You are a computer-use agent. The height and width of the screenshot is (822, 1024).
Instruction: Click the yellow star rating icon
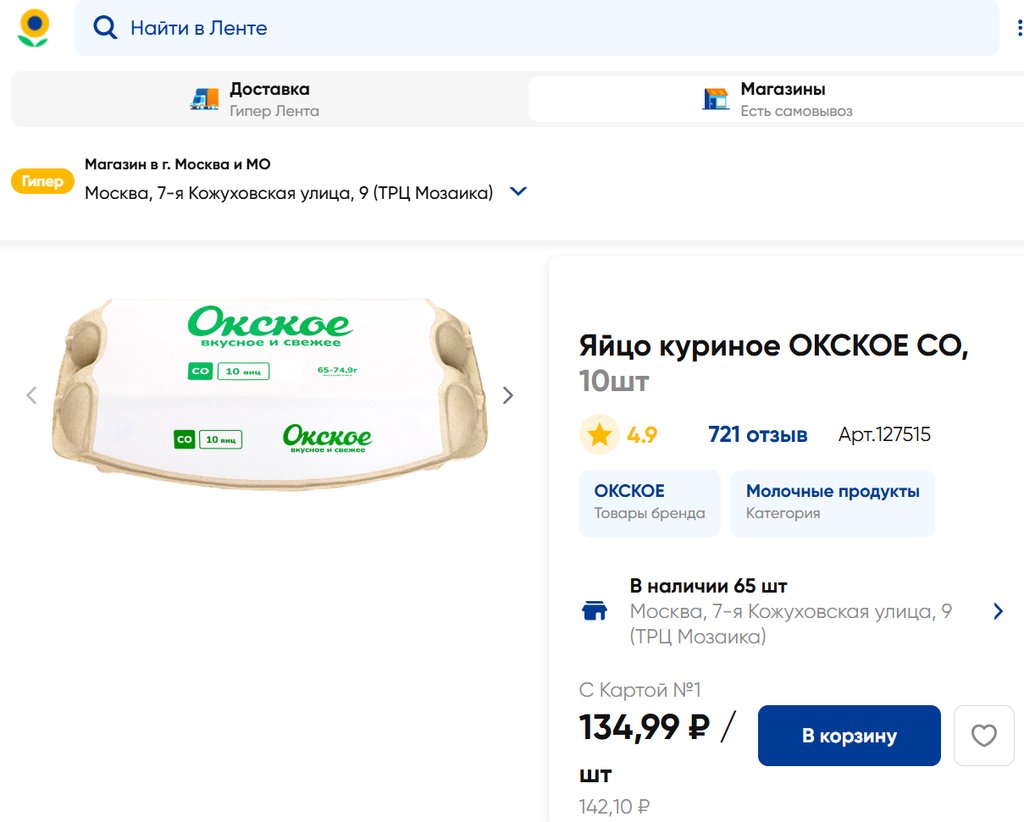click(600, 434)
